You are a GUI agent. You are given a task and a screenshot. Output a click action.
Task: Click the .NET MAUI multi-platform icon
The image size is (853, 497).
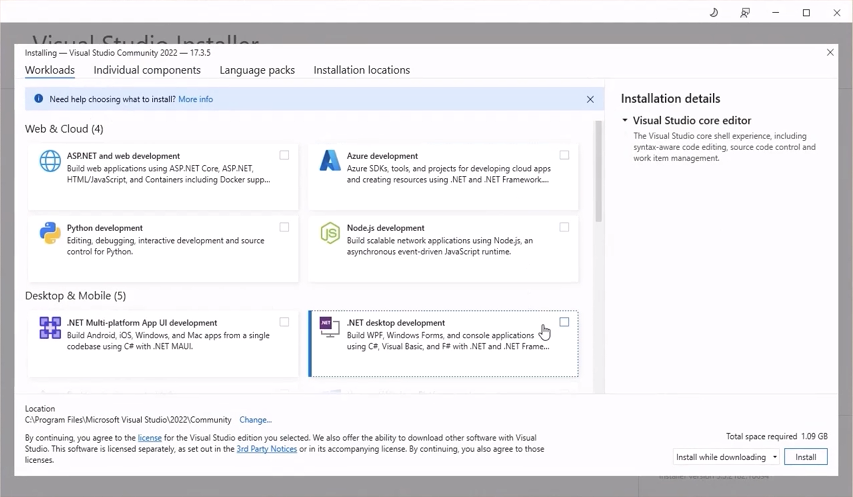pyautogui.click(x=50, y=328)
